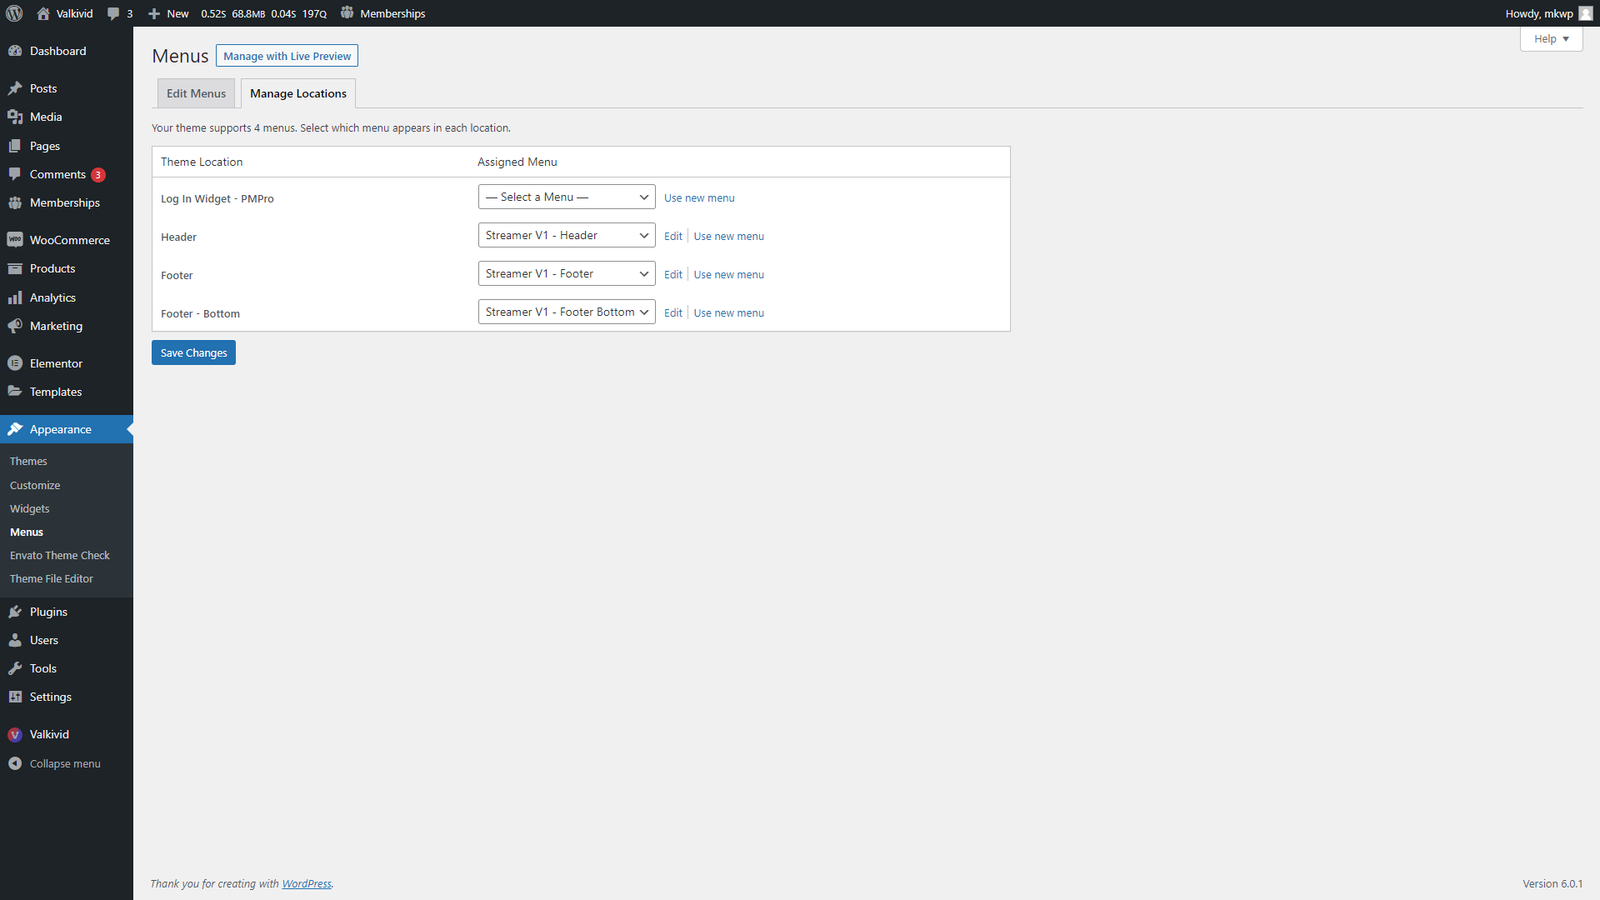
Task: Click Manage with Live Preview button
Action: 287,56
